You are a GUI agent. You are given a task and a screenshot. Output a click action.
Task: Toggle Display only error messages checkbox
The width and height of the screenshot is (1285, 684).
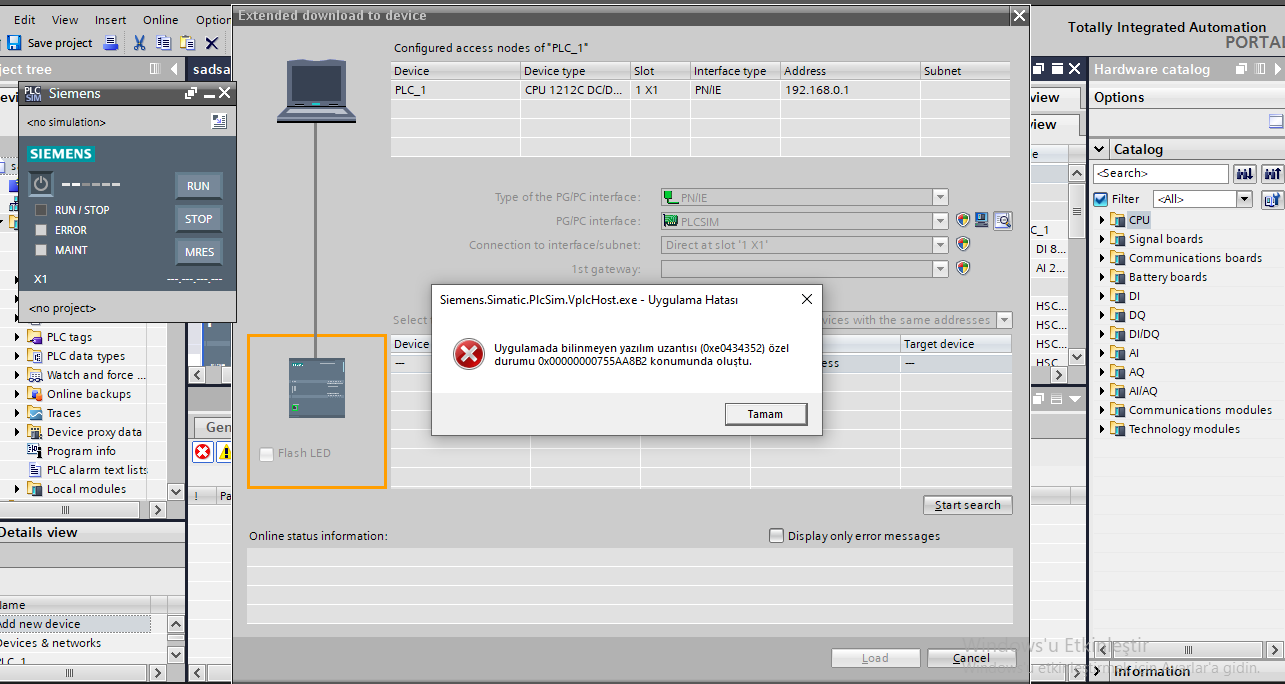point(776,535)
